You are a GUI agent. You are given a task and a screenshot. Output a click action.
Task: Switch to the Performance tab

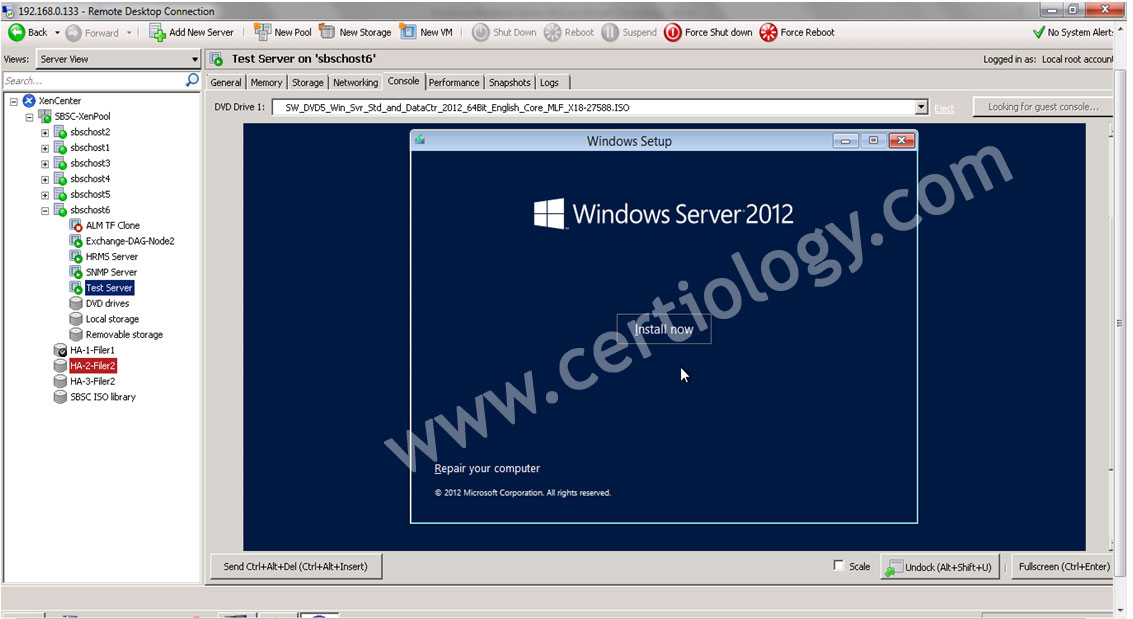(x=454, y=82)
